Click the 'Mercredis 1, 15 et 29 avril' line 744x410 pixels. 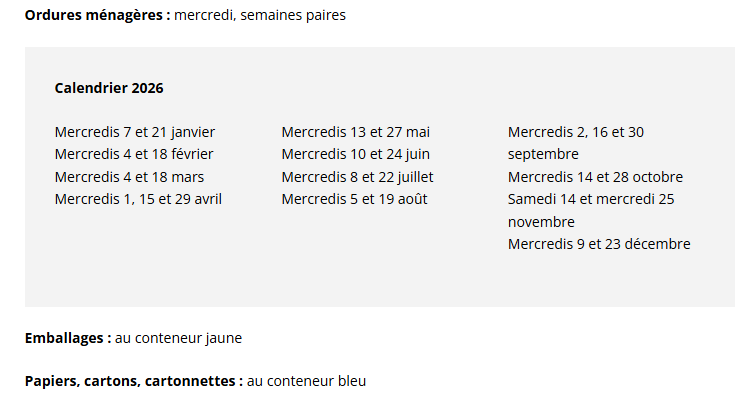138,199
